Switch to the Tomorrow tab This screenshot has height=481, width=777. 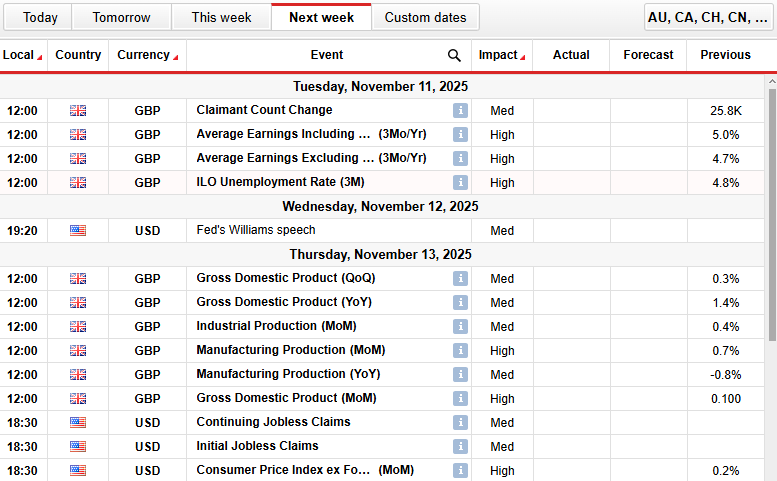[121, 17]
